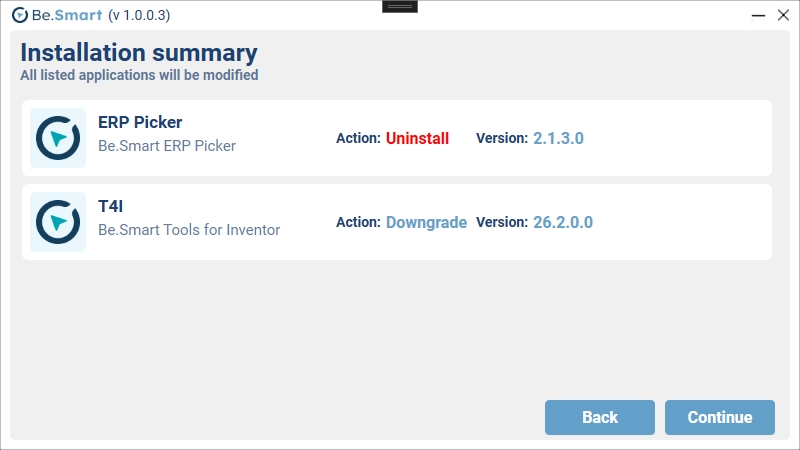The width and height of the screenshot is (800, 450).
Task: Click the subtitle about modified applications
Action: click(139, 75)
